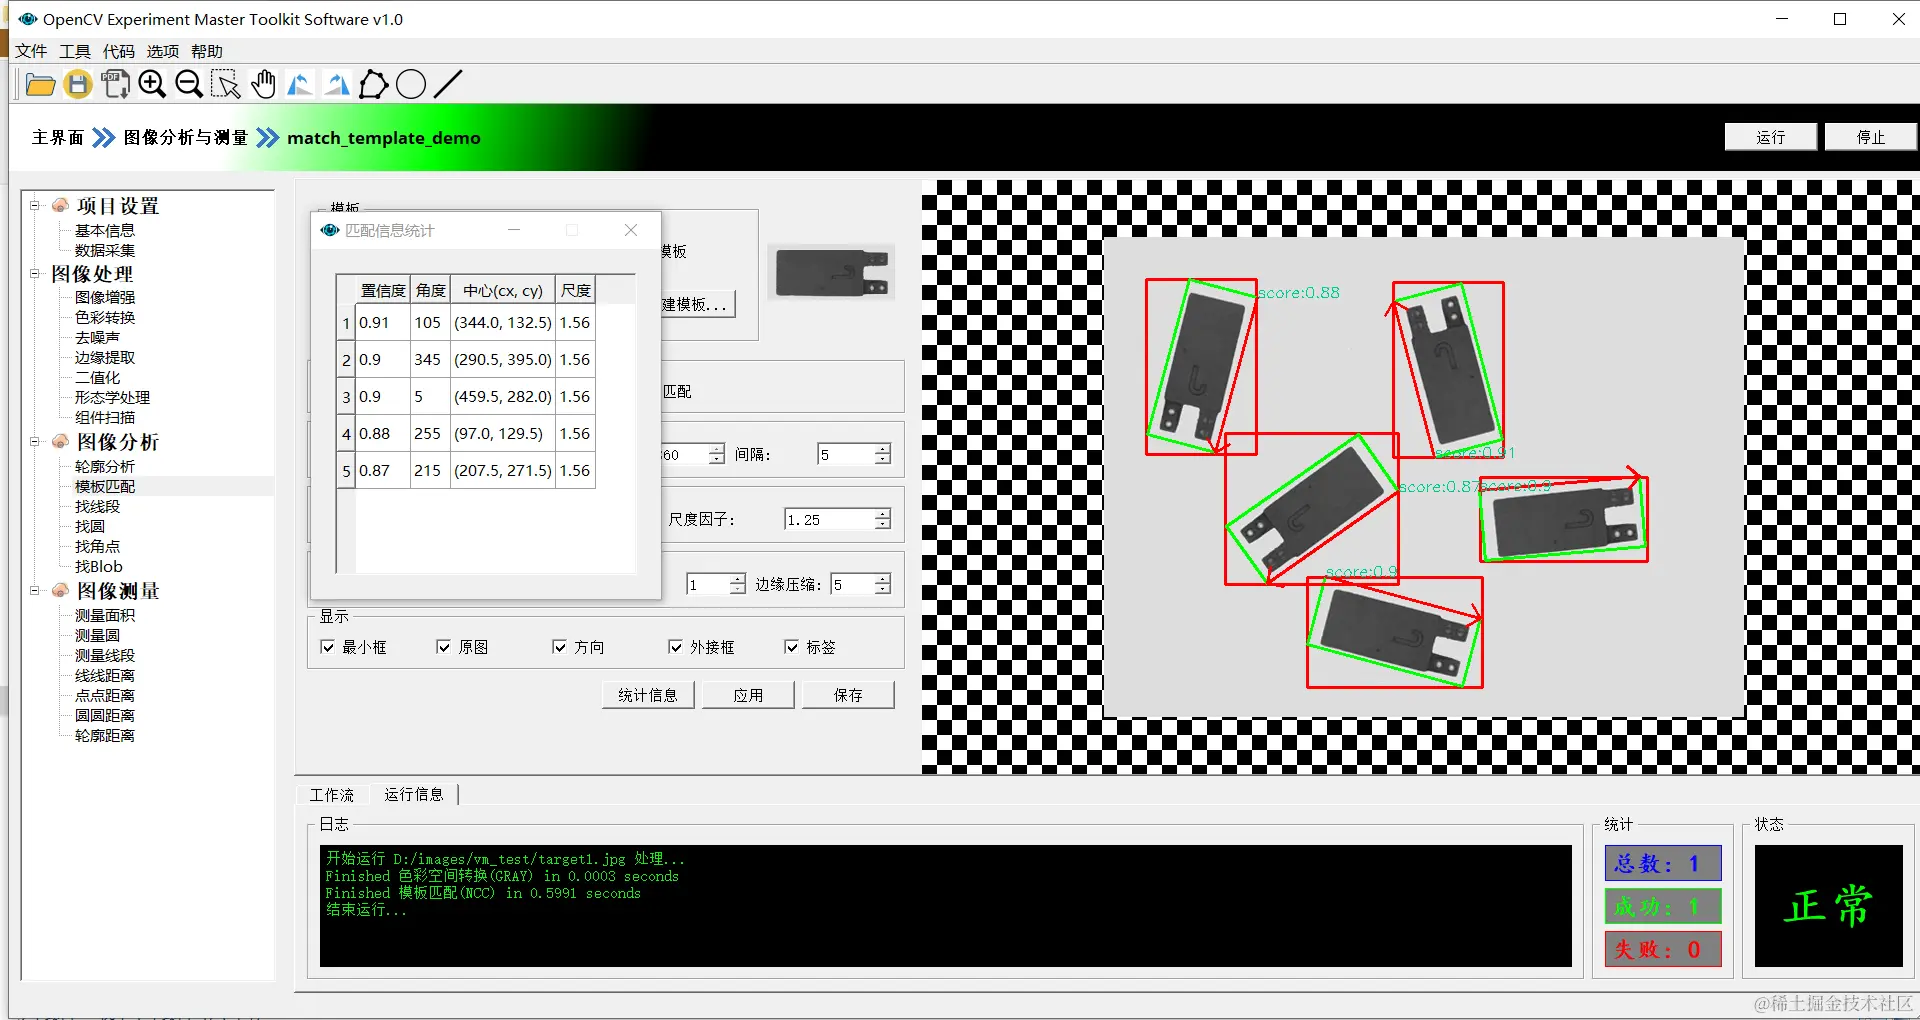Click the 置信度 column header
Screen dimensions: 1920x1020
point(383,290)
